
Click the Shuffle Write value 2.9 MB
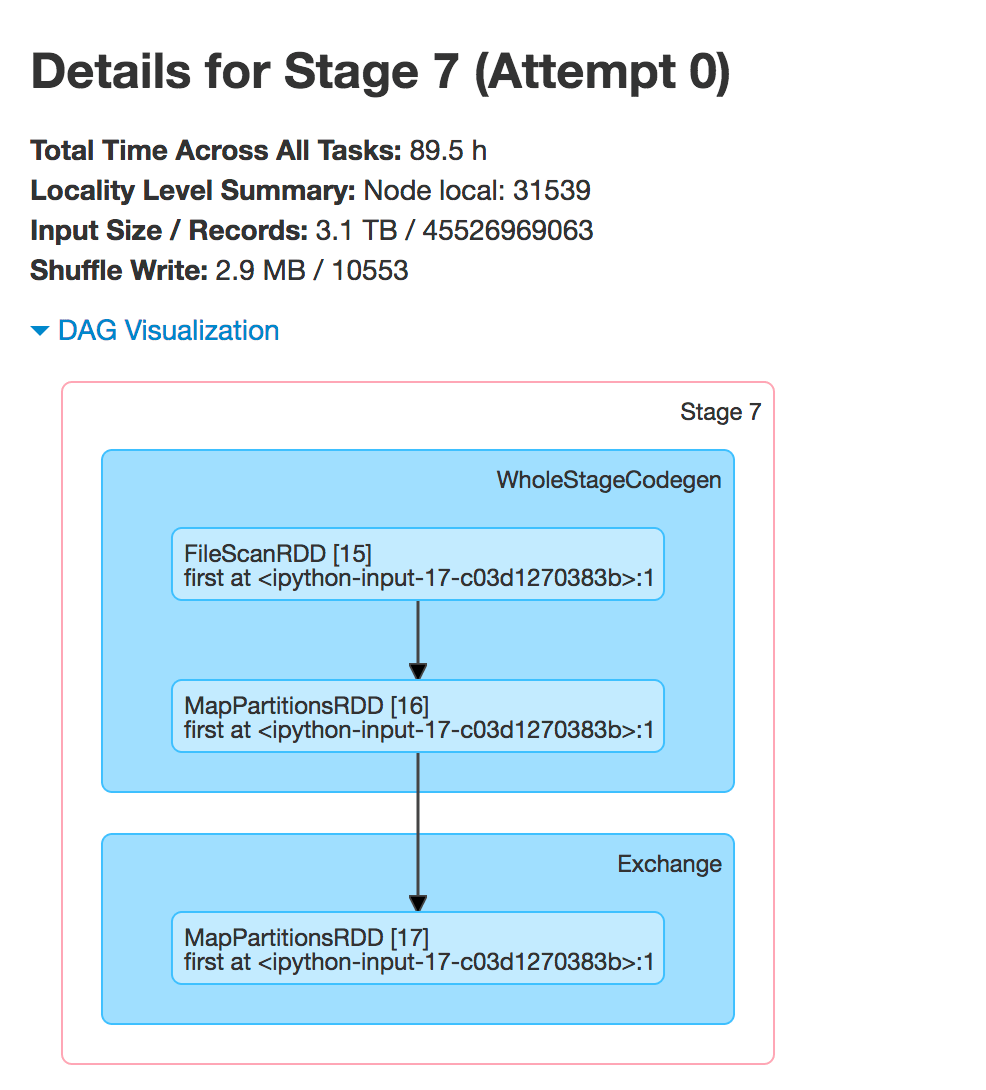coord(256,270)
